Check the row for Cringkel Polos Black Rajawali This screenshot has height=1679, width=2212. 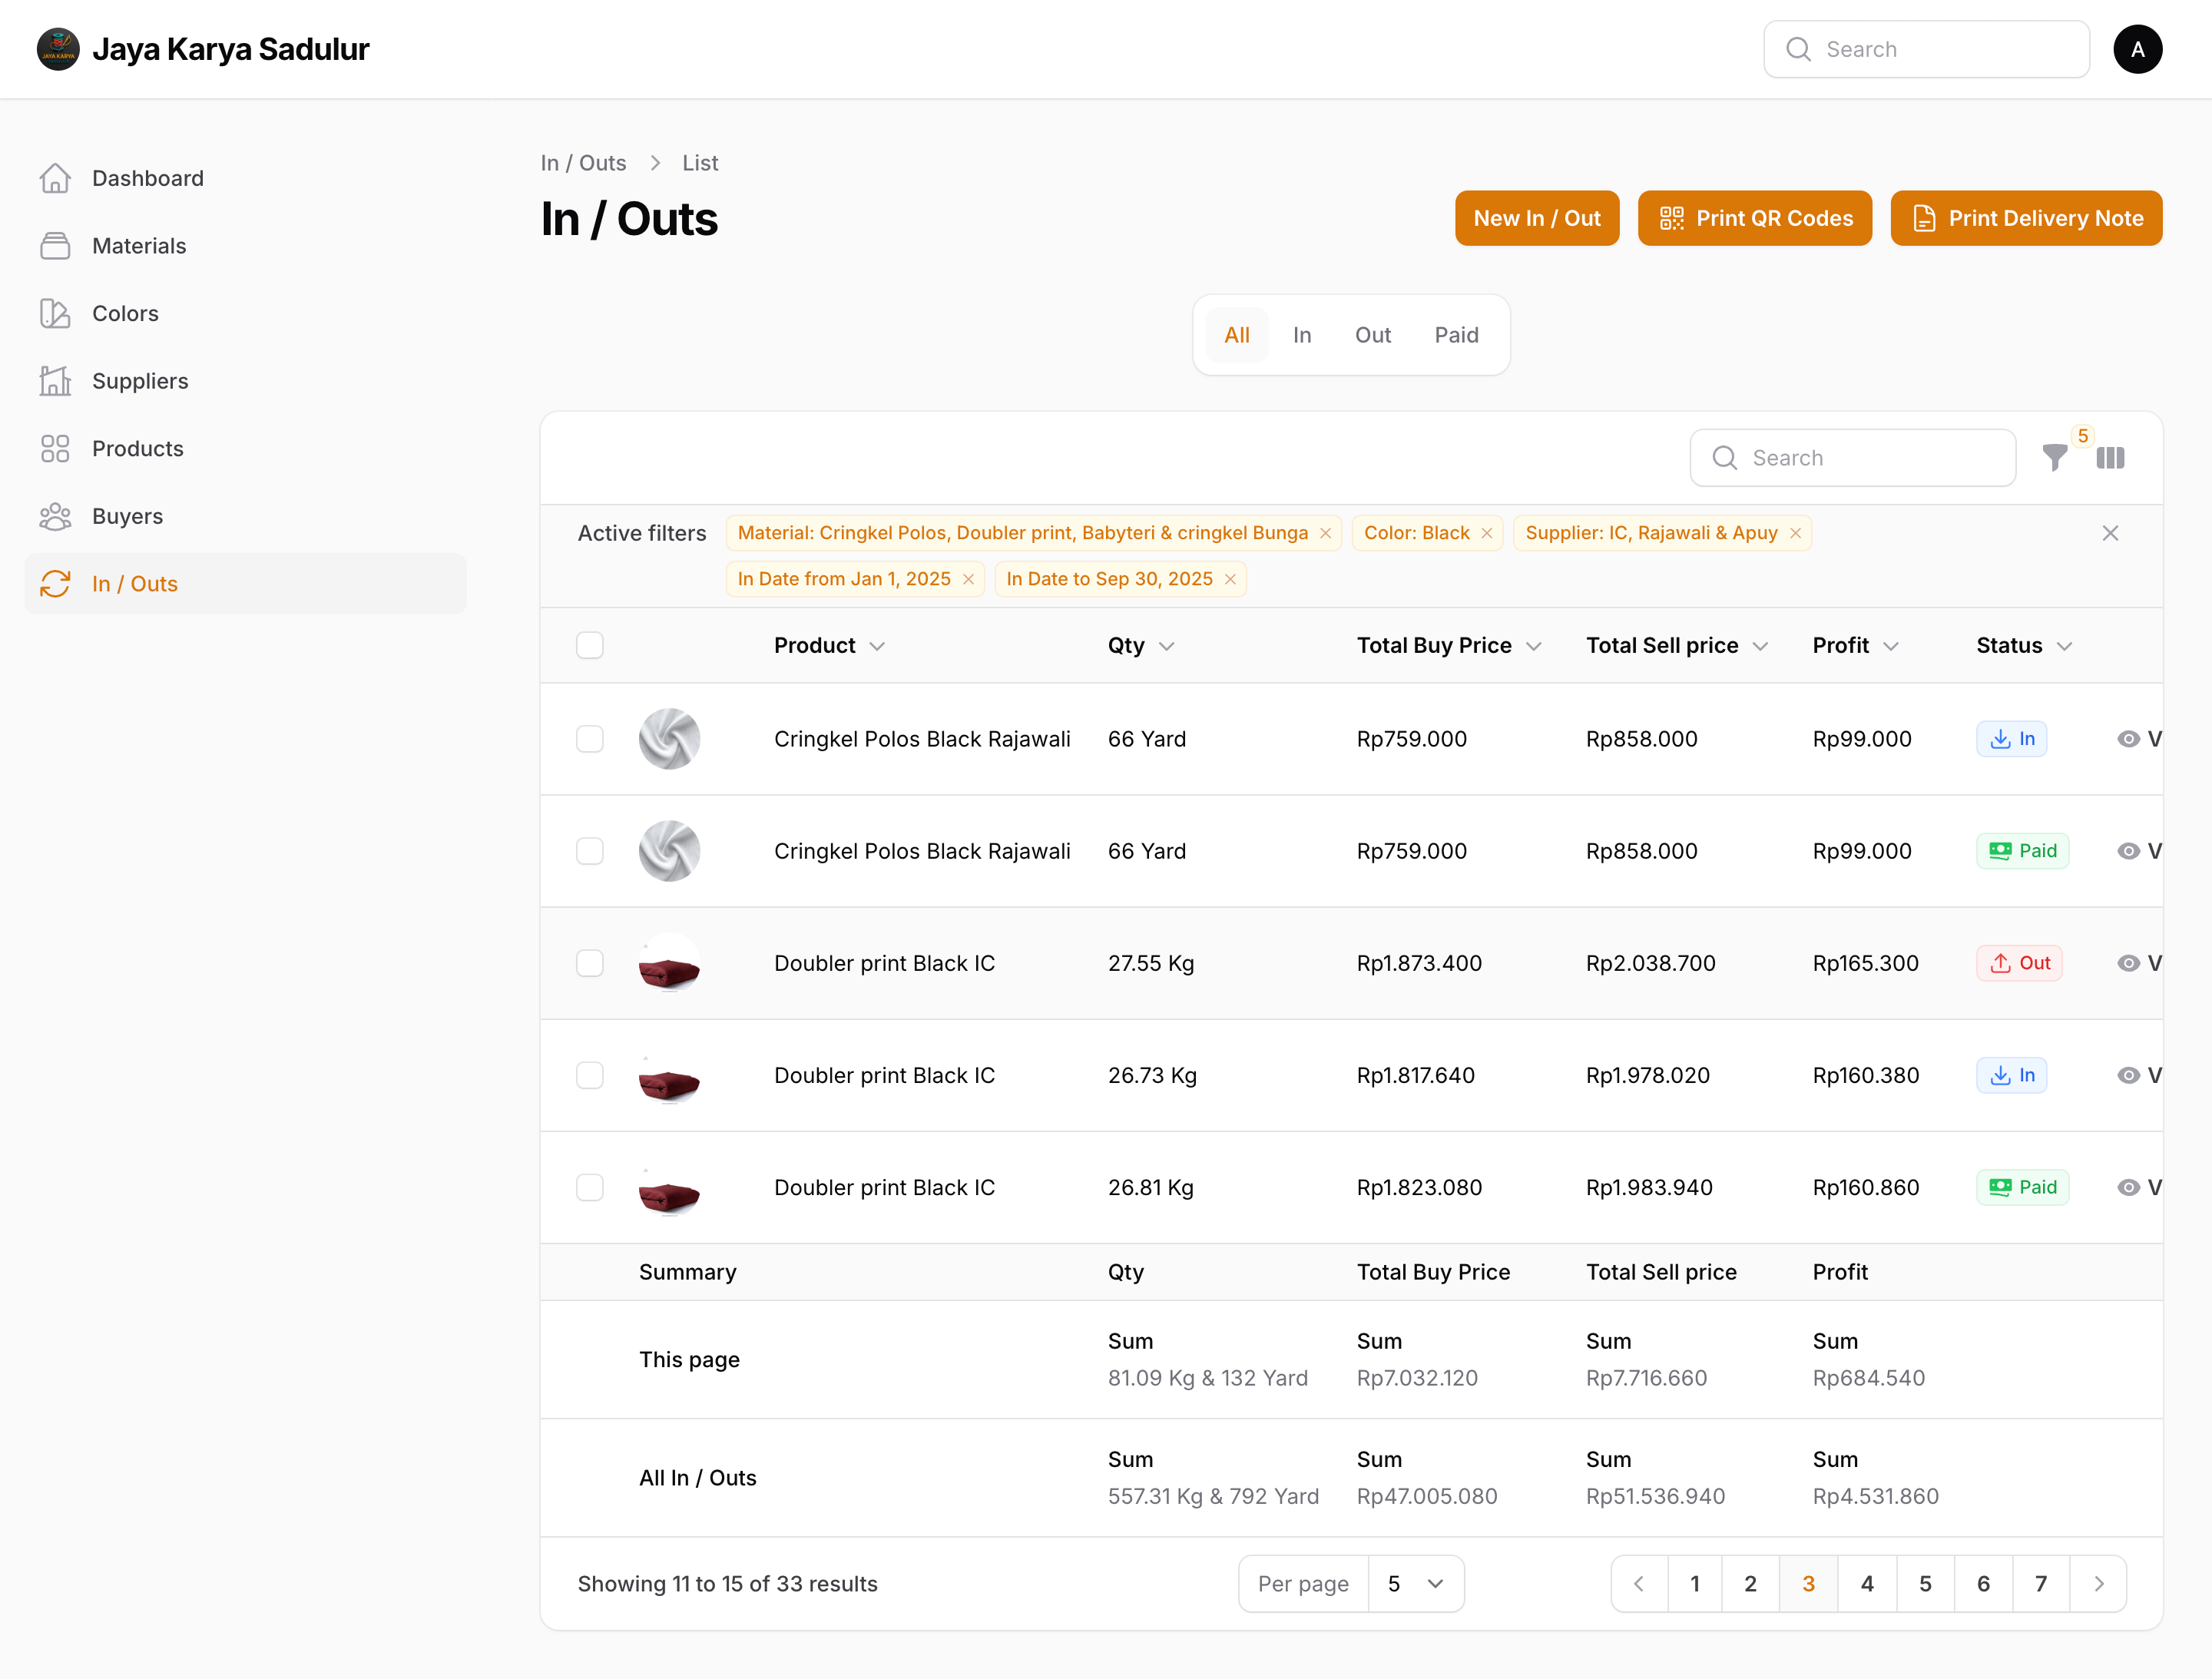pos(590,739)
